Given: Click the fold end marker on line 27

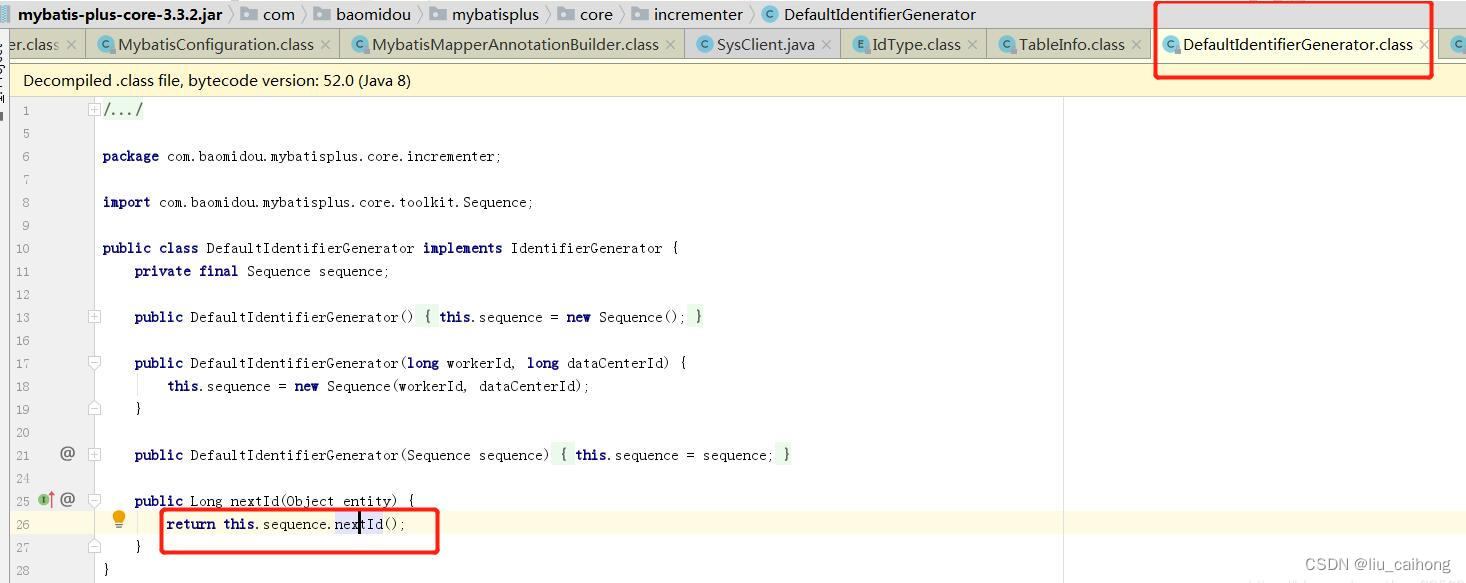Looking at the screenshot, I should pos(94,546).
